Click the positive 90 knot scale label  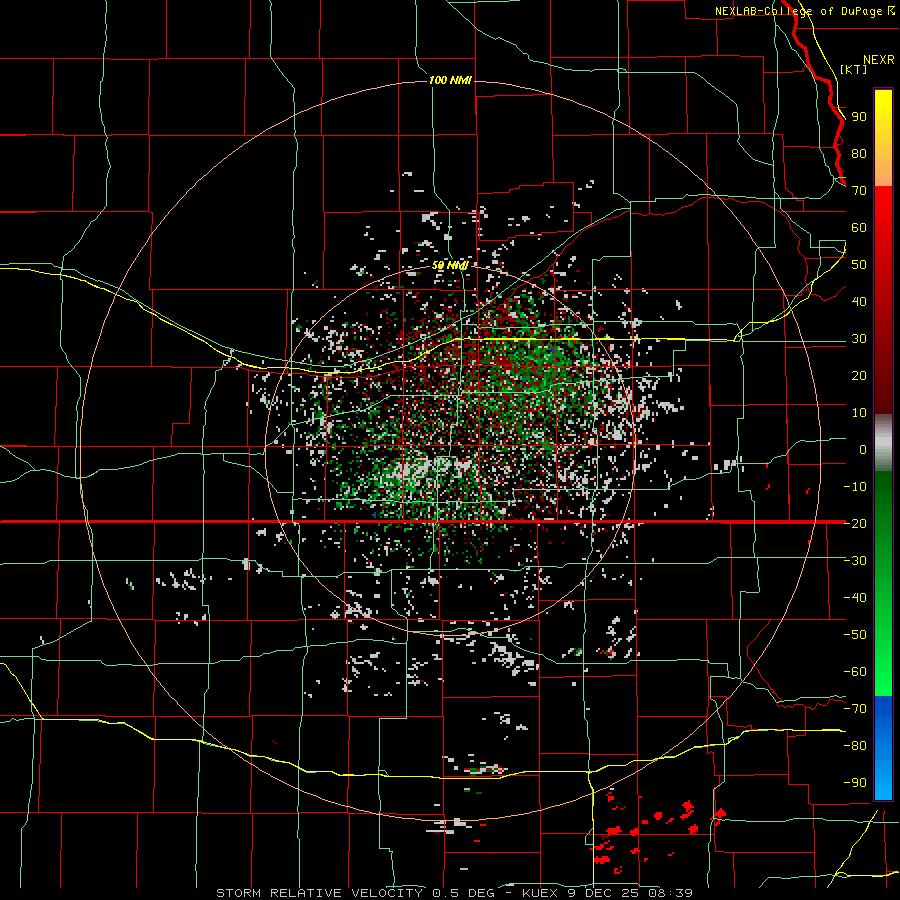(x=859, y=117)
